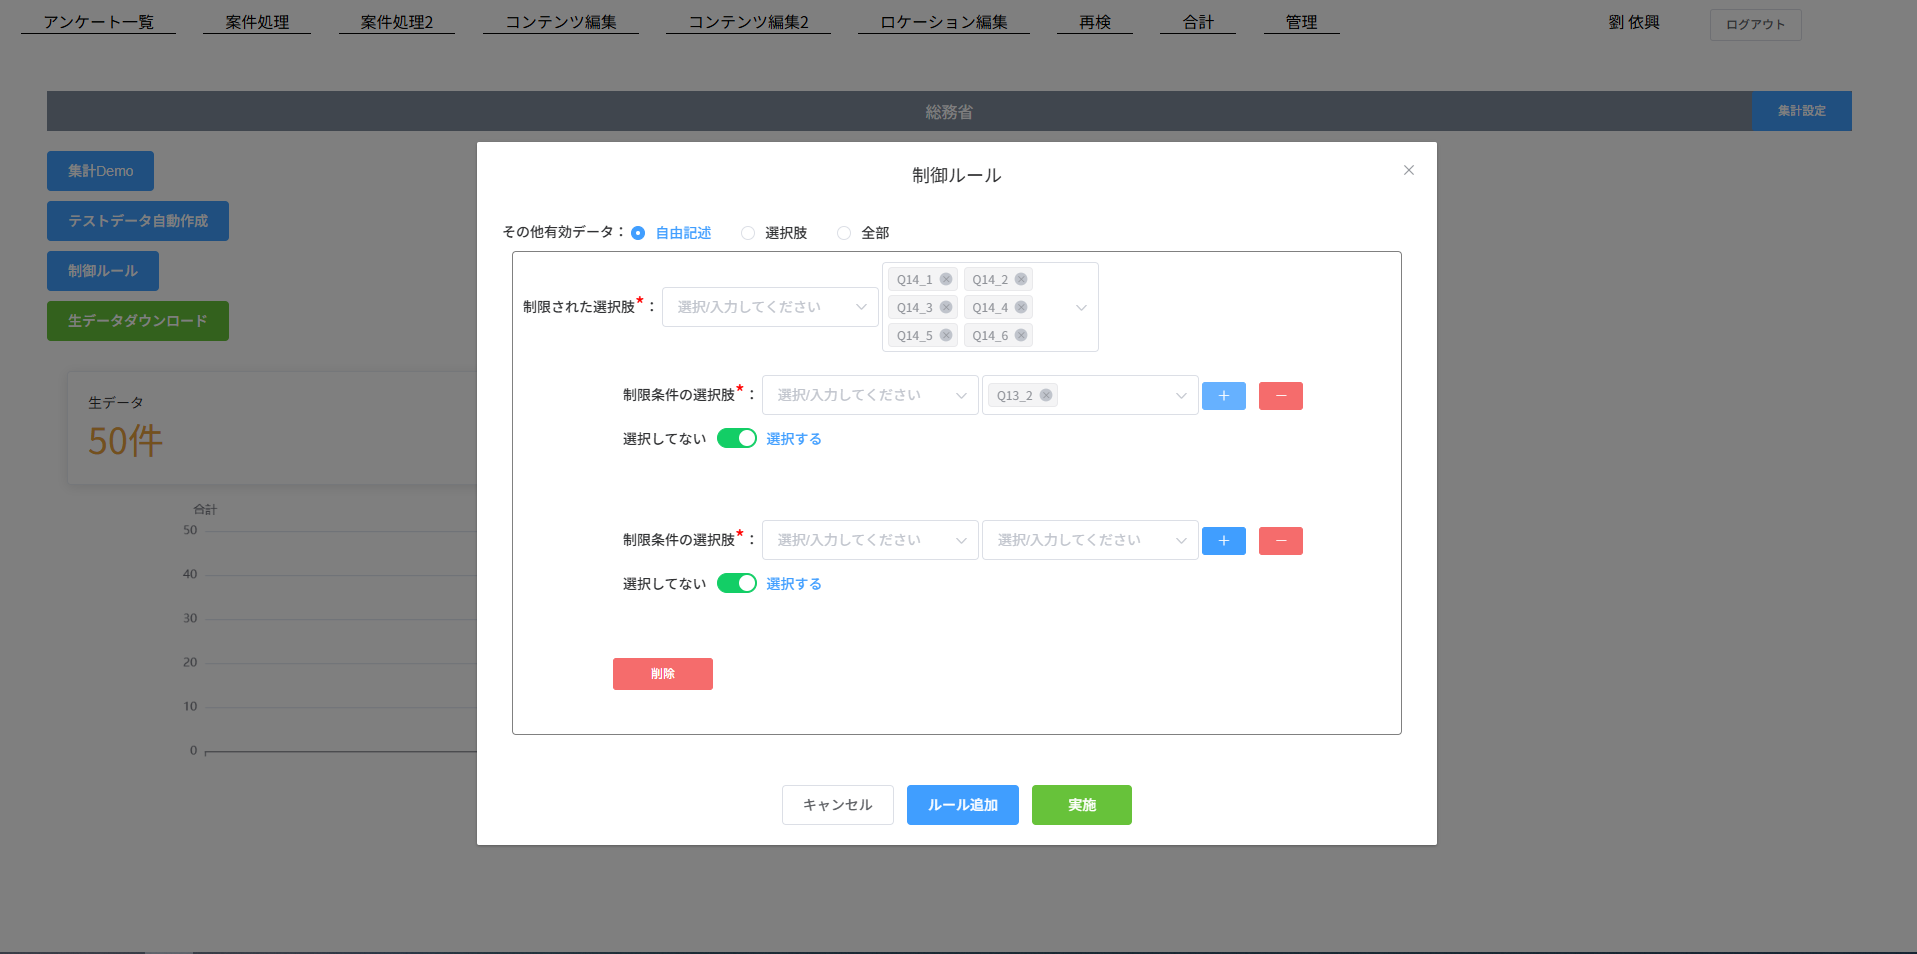Screen dimensions: 1917x954
Task: Remove the Q14_4 tag
Action: pyautogui.click(x=1021, y=308)
